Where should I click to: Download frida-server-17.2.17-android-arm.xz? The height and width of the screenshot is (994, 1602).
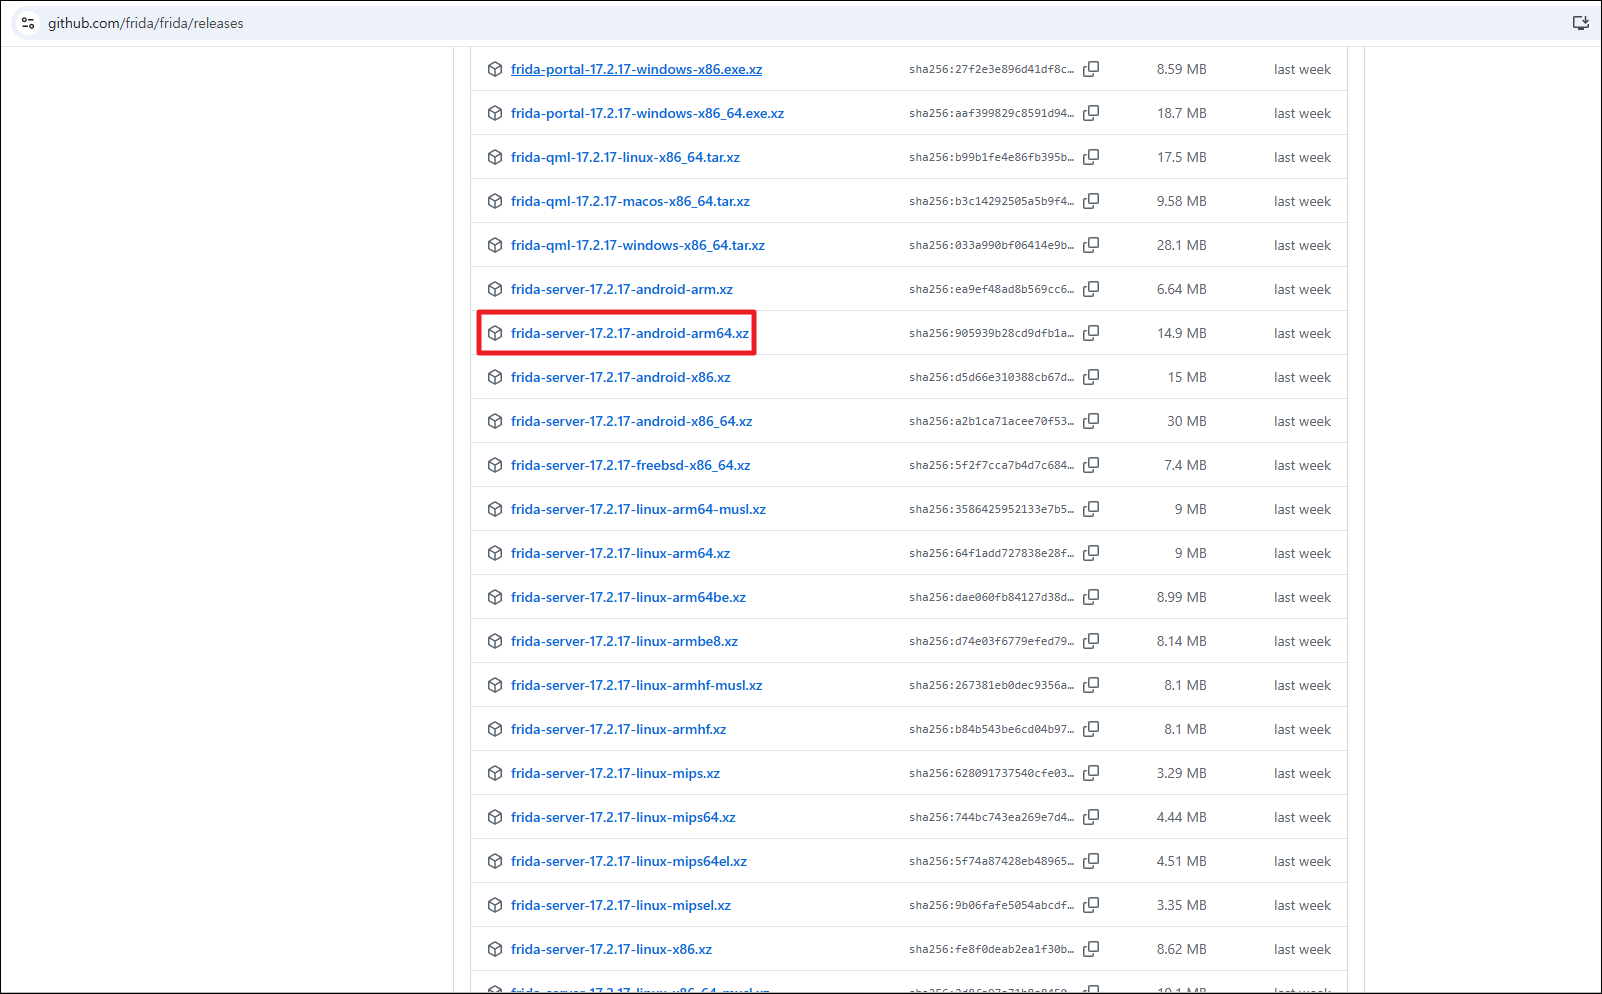(622, 289)
